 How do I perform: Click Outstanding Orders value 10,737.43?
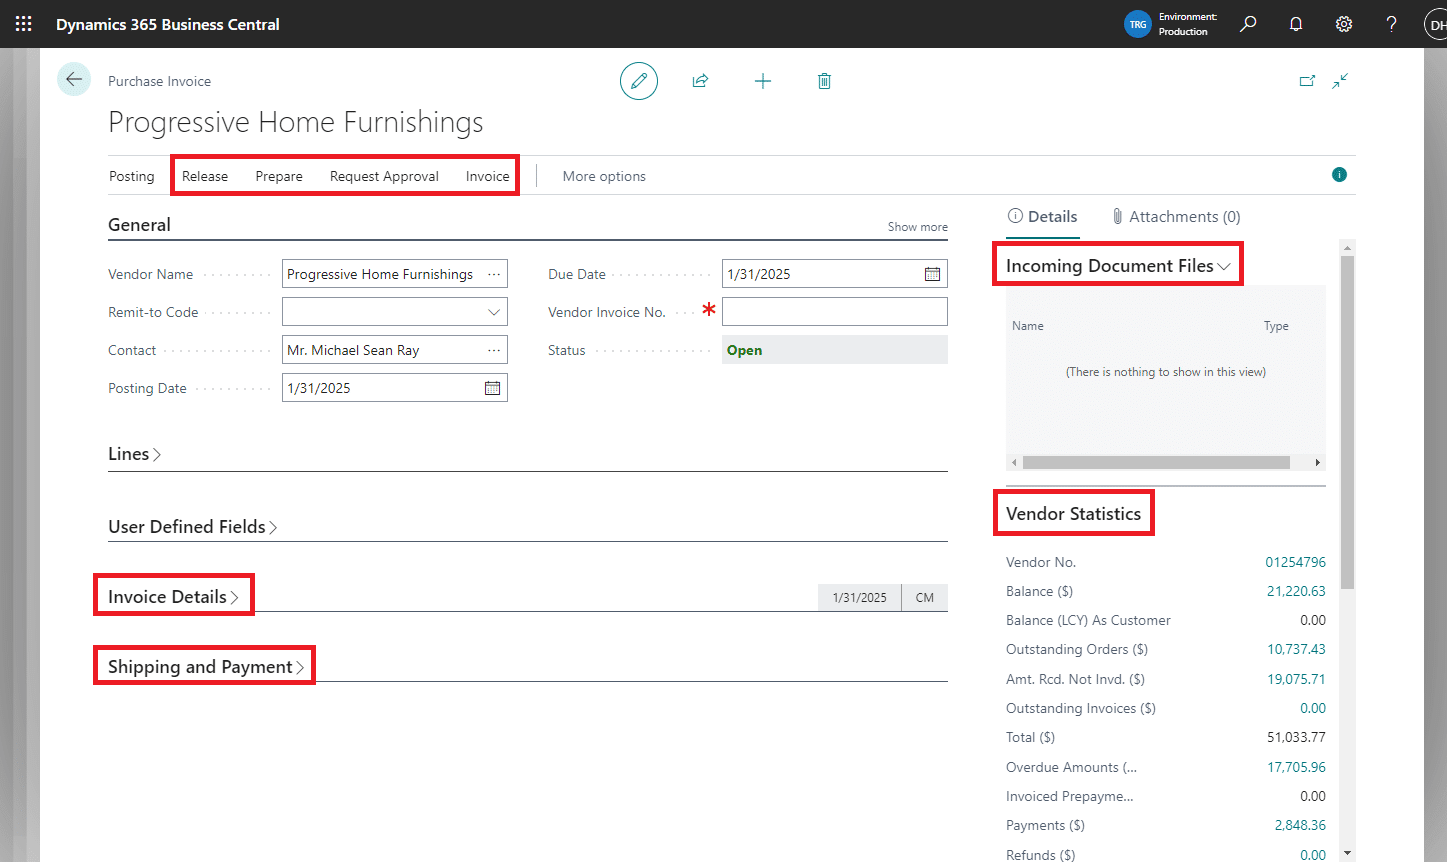tap(1296, 649)
